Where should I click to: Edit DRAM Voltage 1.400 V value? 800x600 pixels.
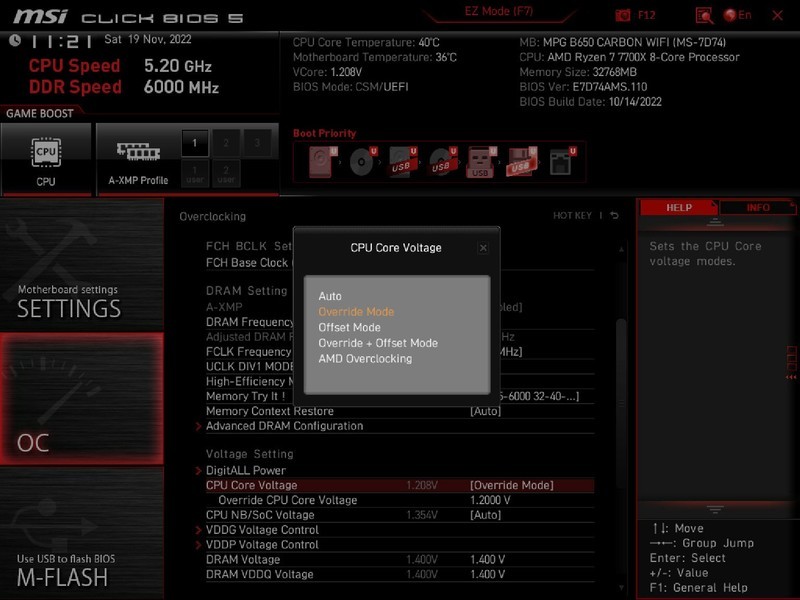tap(487, 559)
